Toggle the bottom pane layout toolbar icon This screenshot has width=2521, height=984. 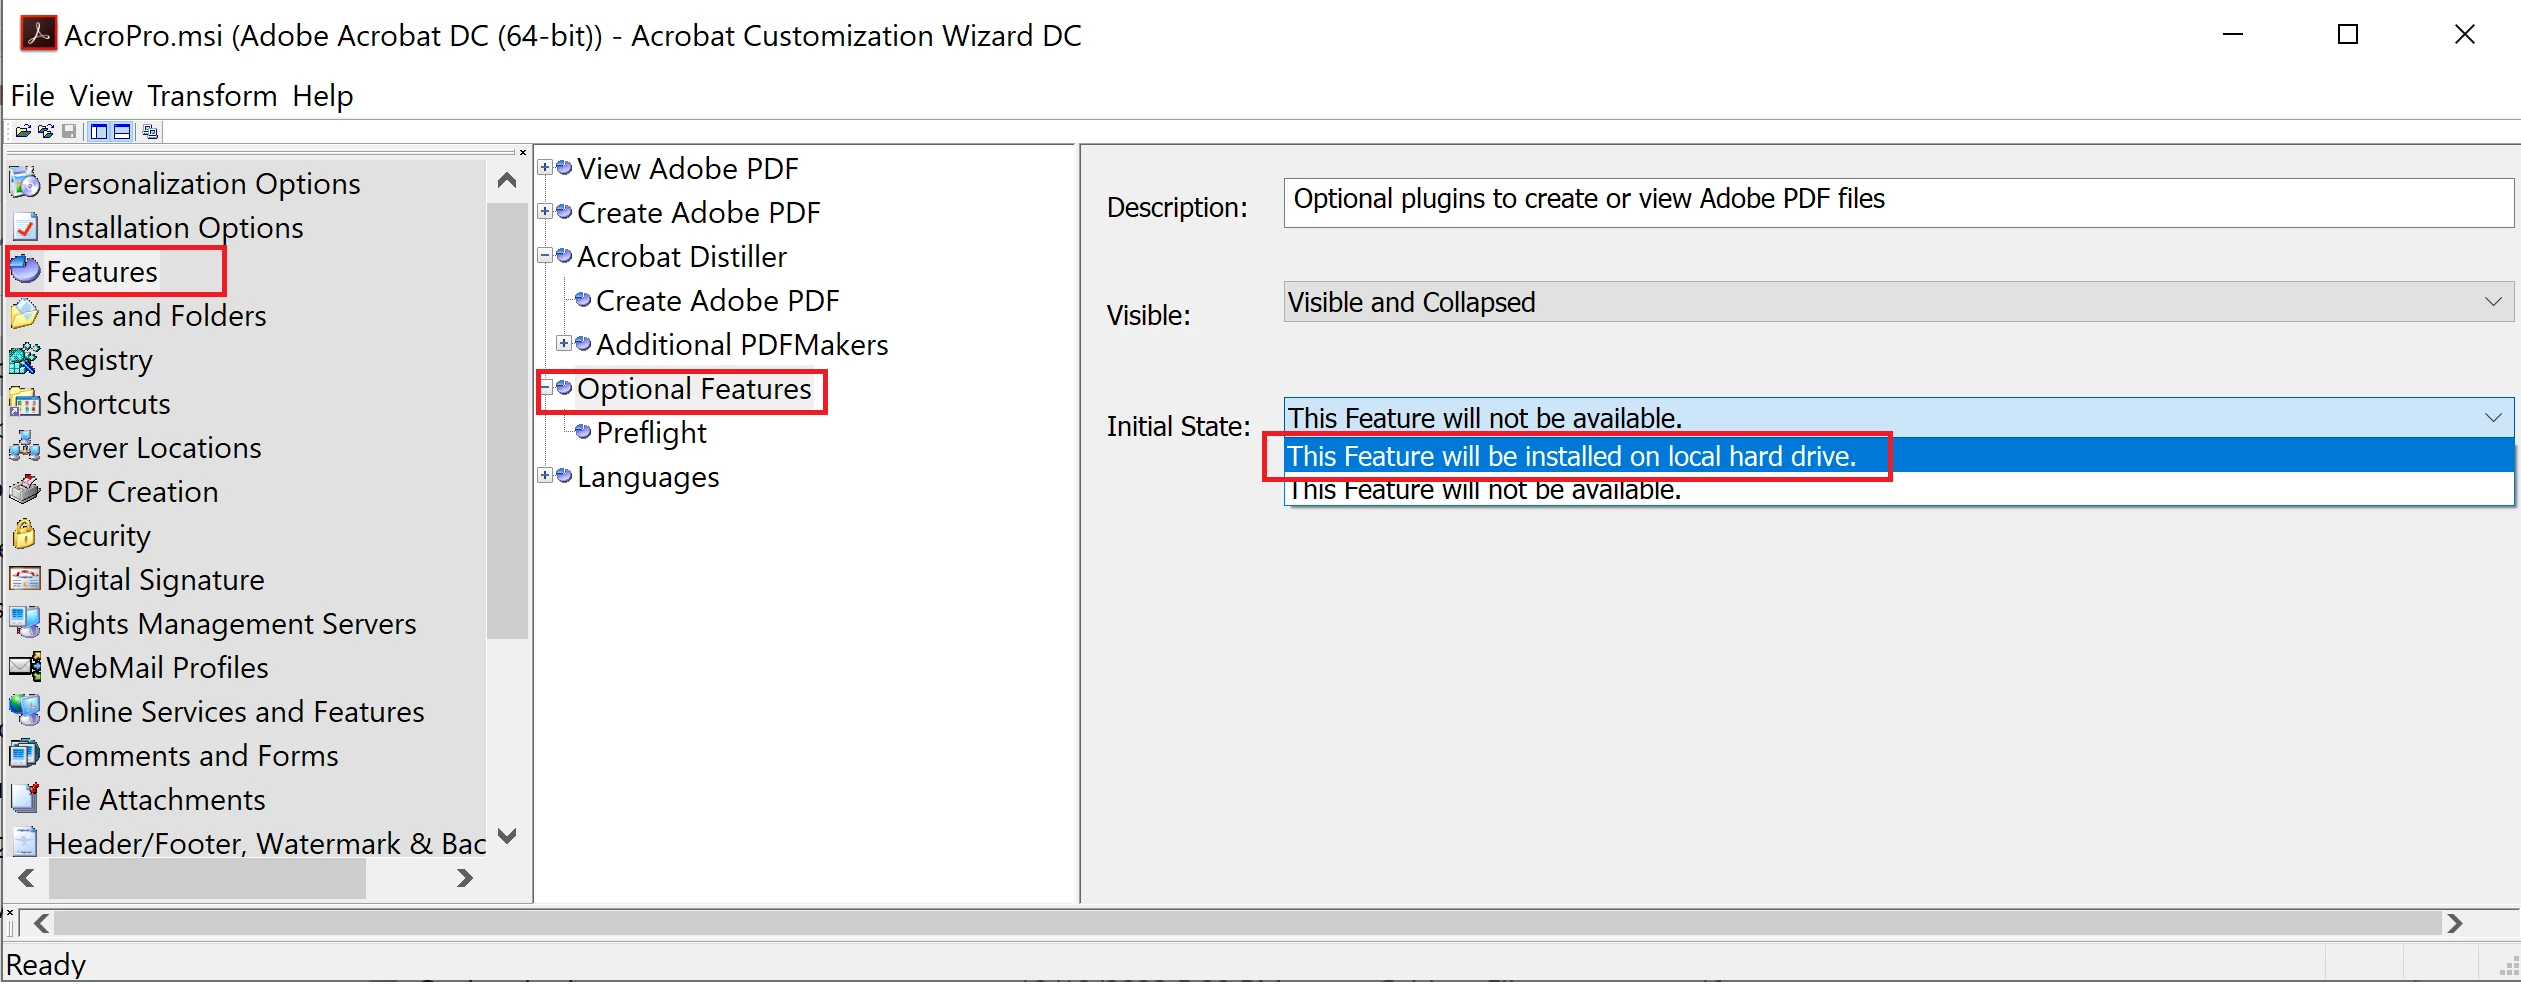click(x=122, y=131)
